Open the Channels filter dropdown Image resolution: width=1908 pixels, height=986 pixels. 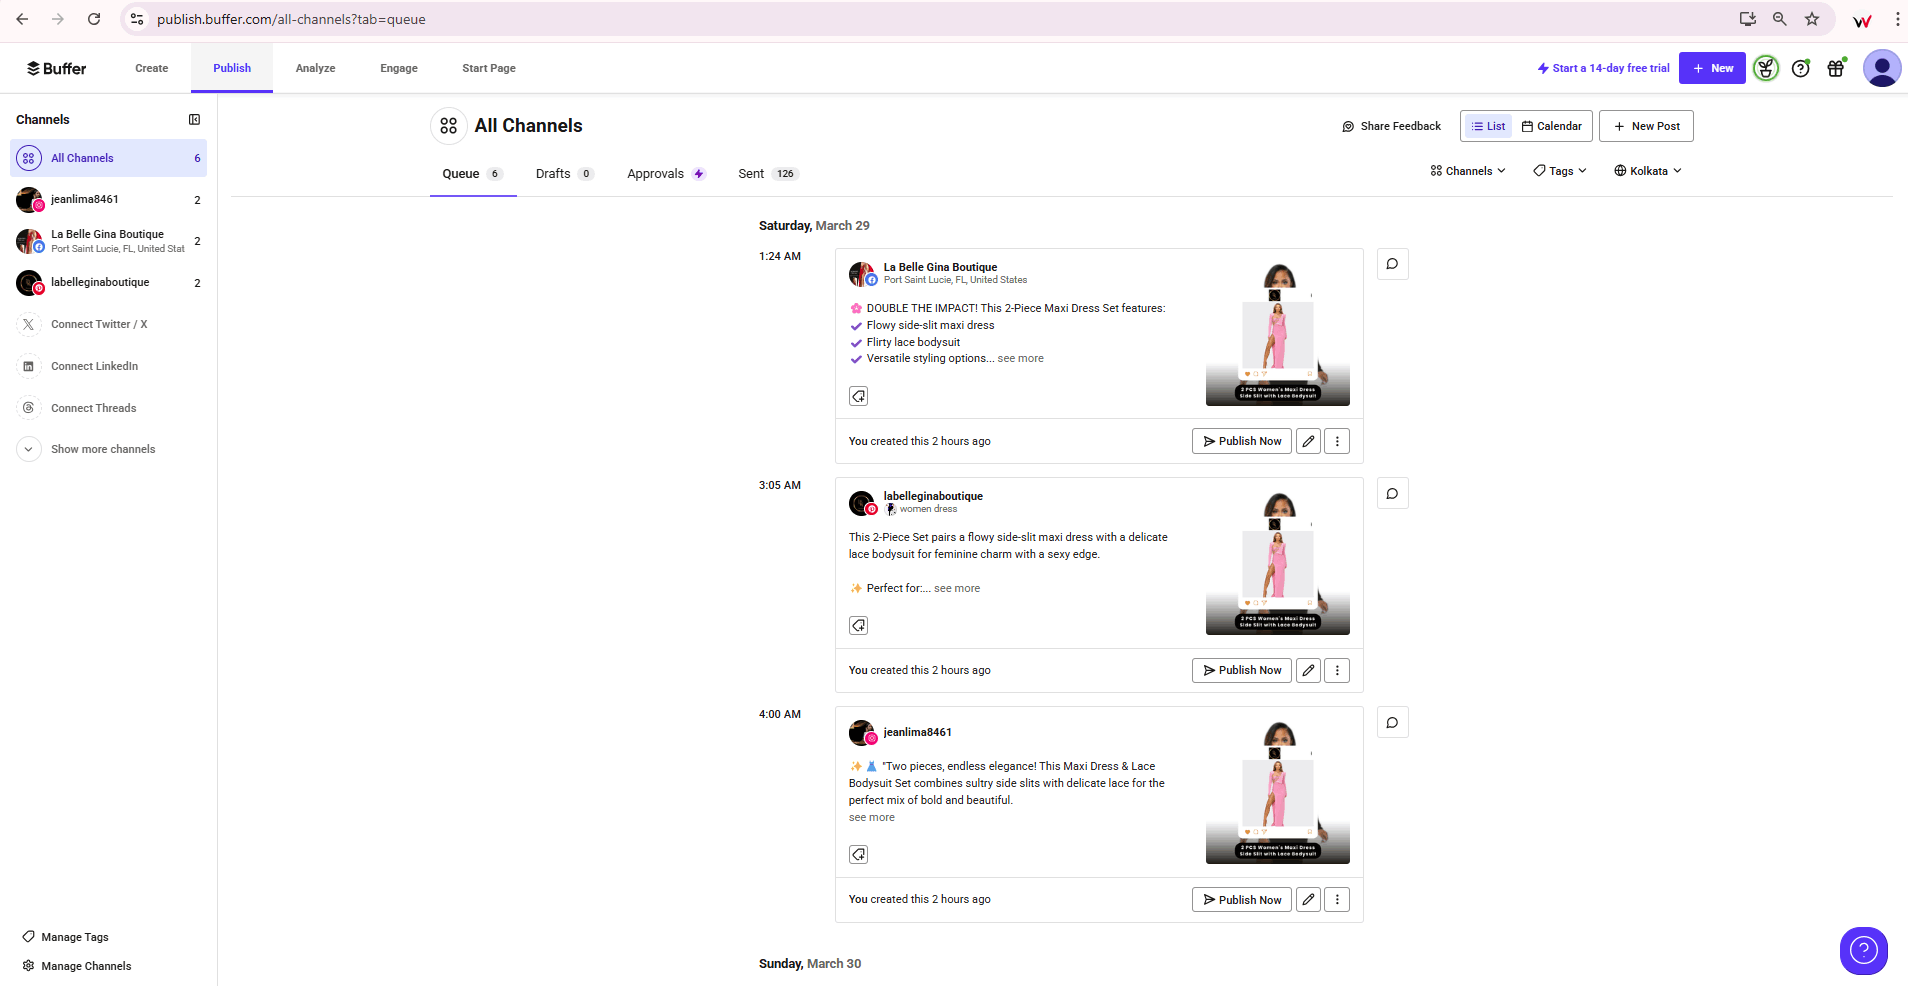point(1467,171)
